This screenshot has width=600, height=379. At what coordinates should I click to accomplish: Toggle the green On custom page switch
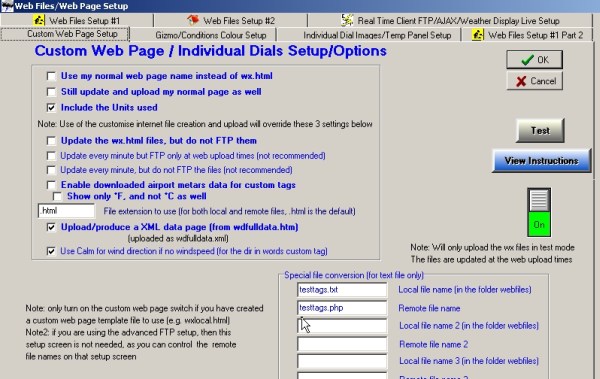point(539,212)
